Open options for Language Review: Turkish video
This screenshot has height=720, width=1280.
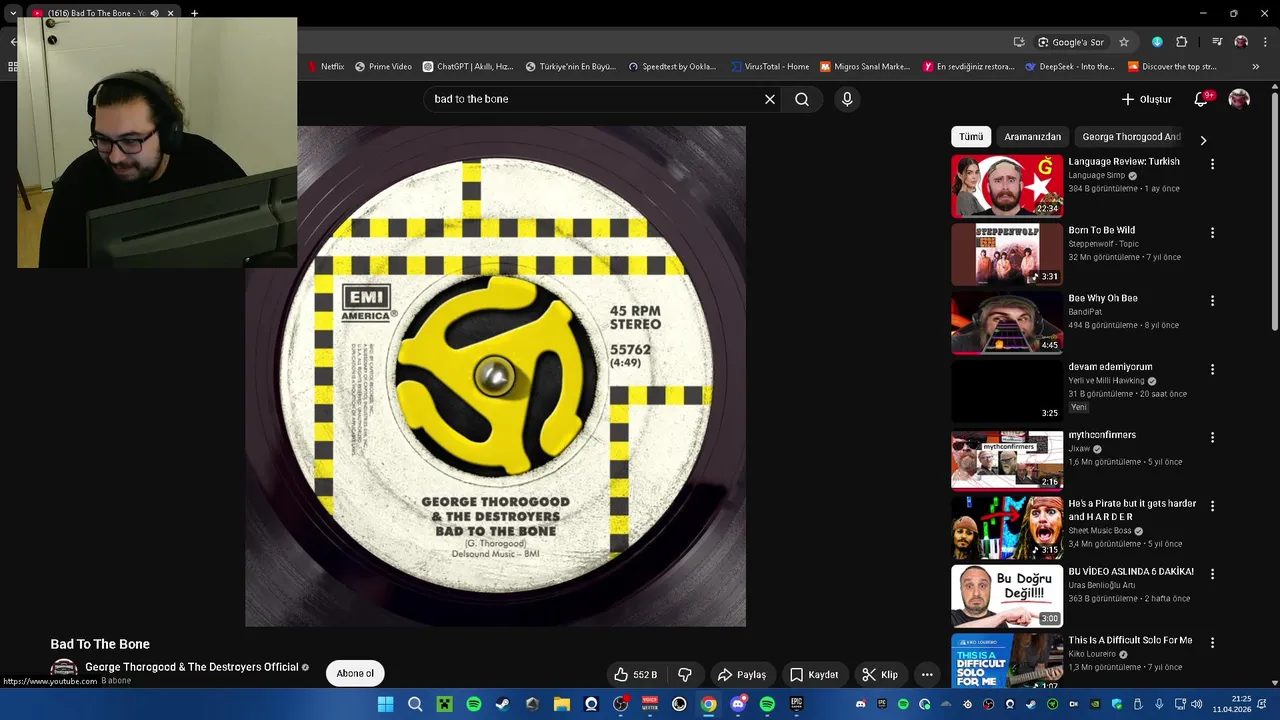coord(1212,164)
